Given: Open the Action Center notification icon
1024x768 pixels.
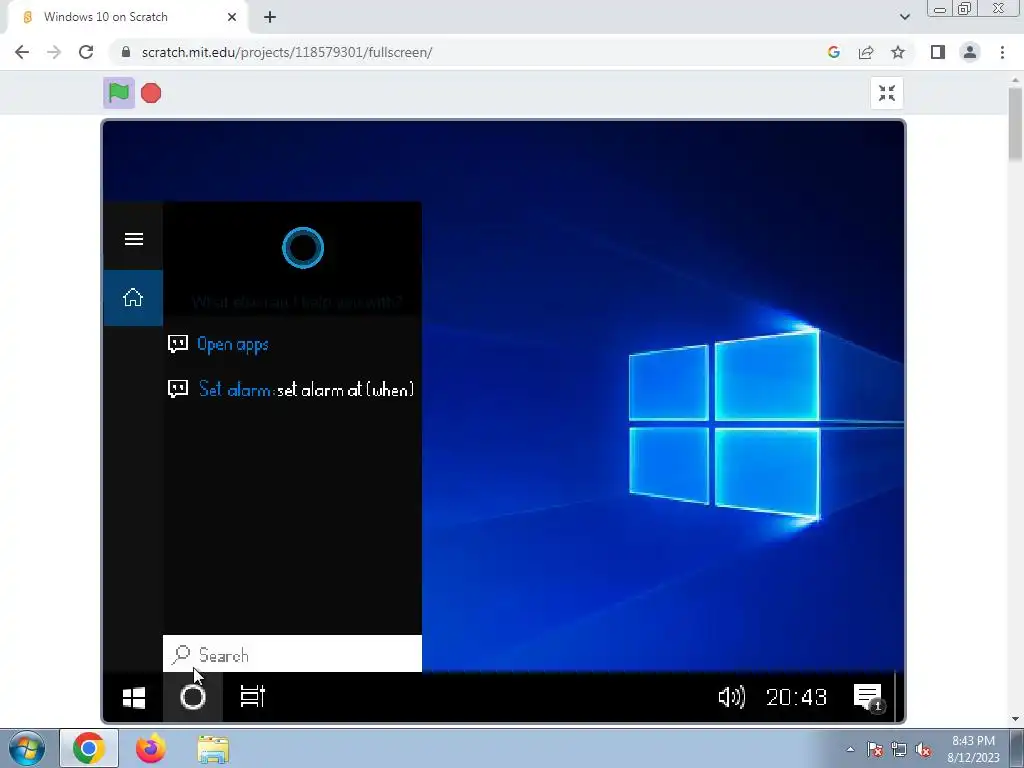Looking at the screenshot, I should [x=868, y=697].
